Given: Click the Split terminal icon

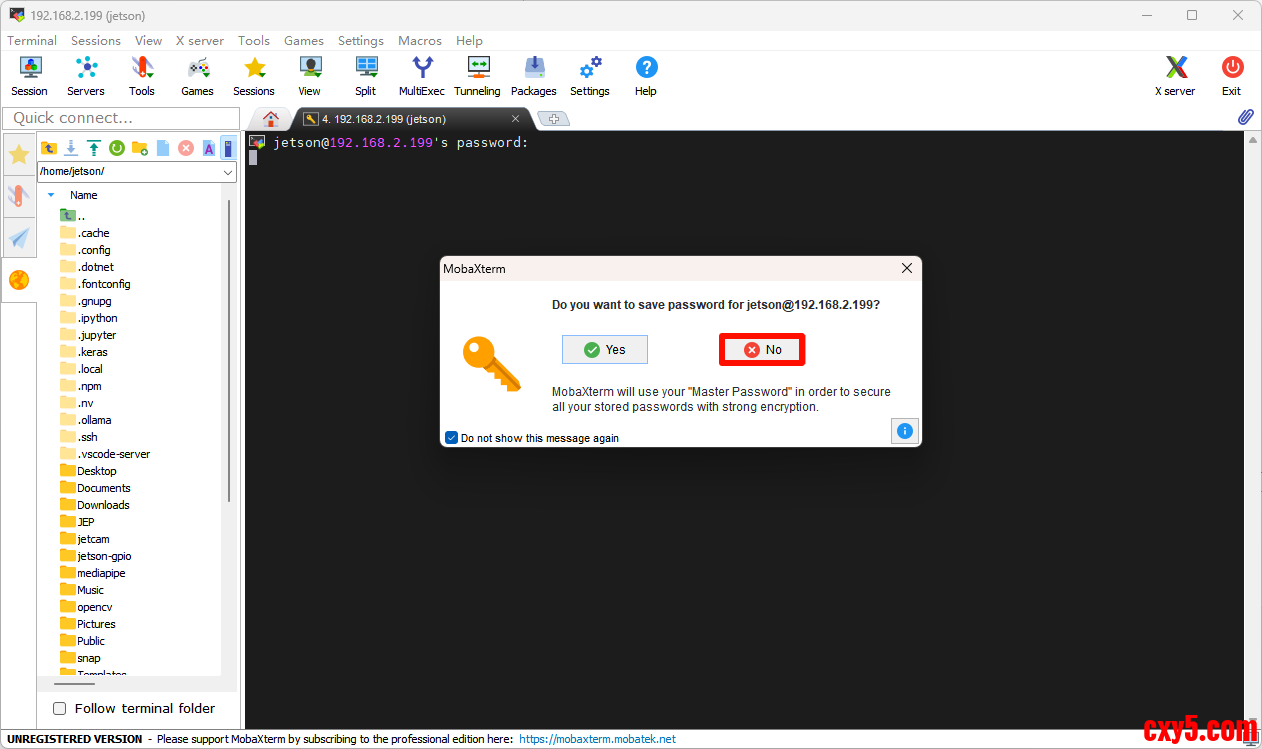Looking at the screenshot, I should pyautogui.click(x=366, y=76).
